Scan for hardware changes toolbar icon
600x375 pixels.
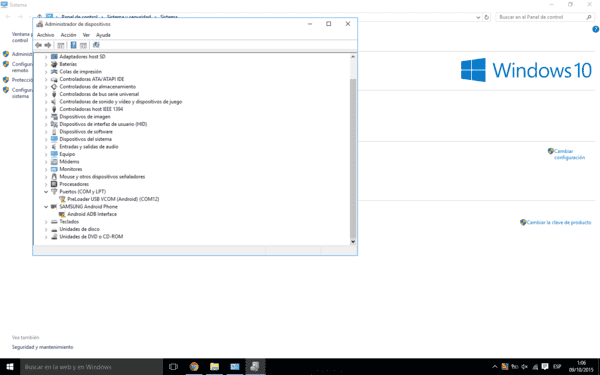(96, 45)
